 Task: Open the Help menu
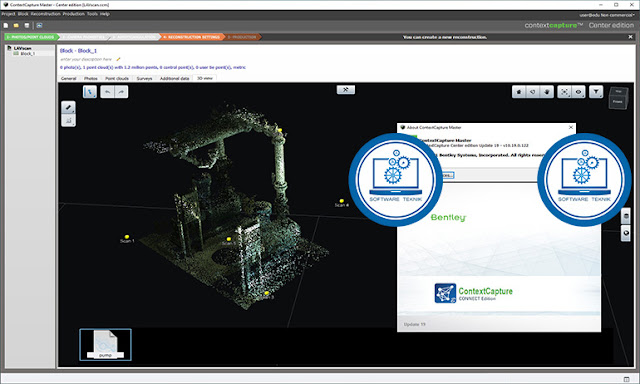pyautogui.click(x=105, y=14)
